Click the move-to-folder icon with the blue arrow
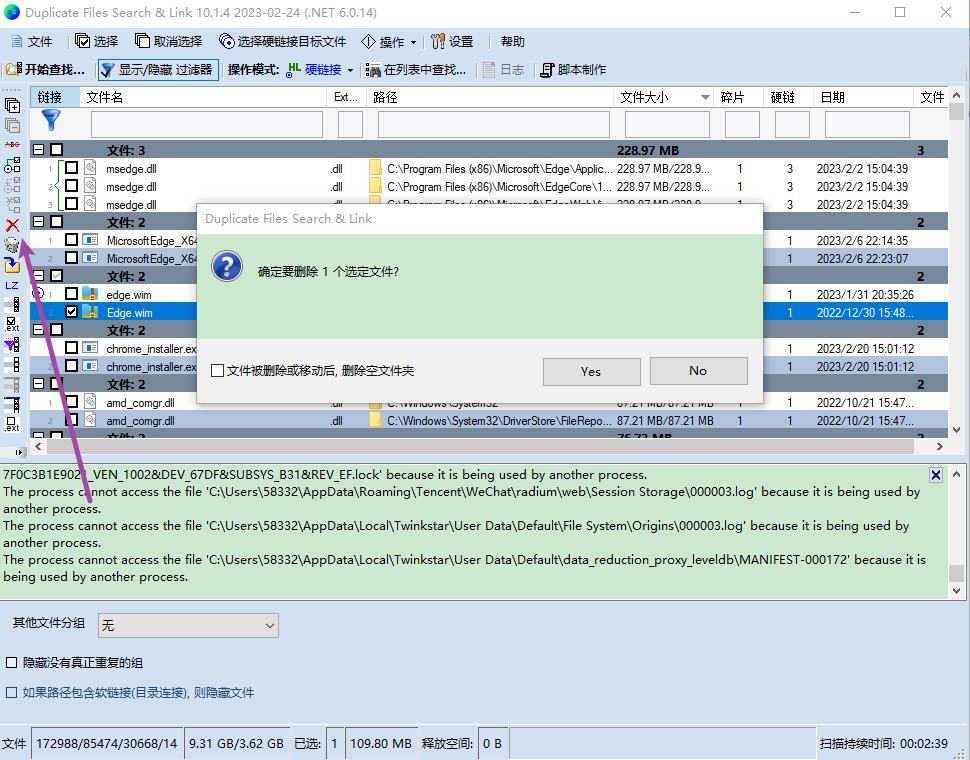Screen dimensions: 970x760 [x=12, y=265]
